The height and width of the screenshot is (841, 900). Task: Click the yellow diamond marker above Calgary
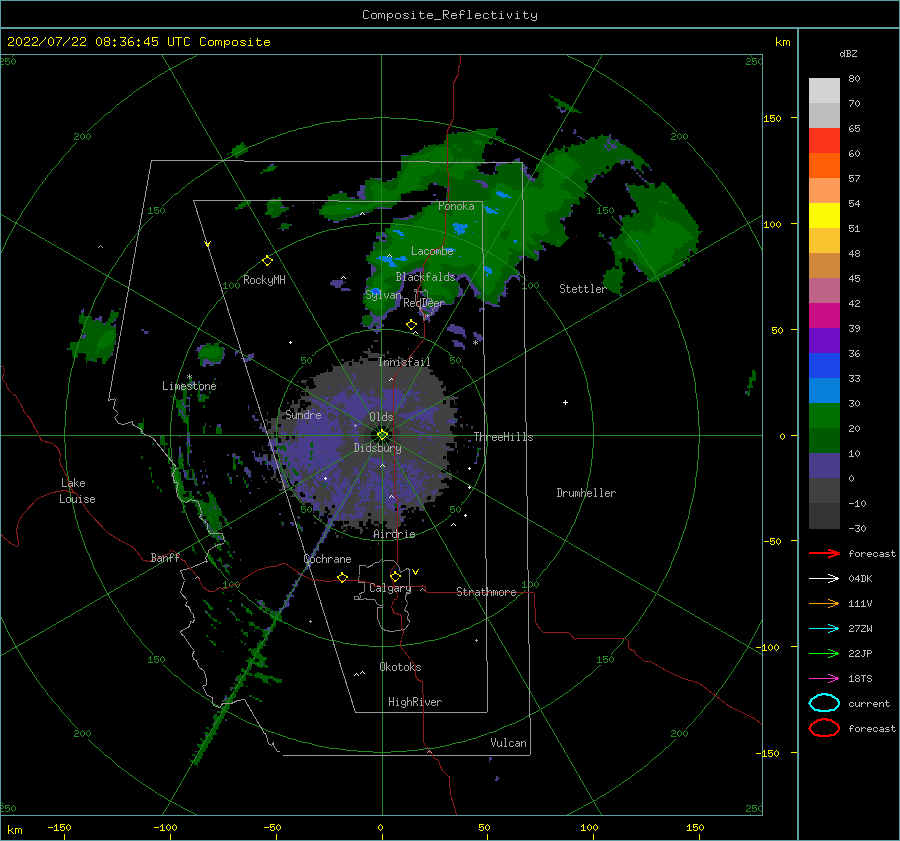pyautogui.click(x=395, y=576)
